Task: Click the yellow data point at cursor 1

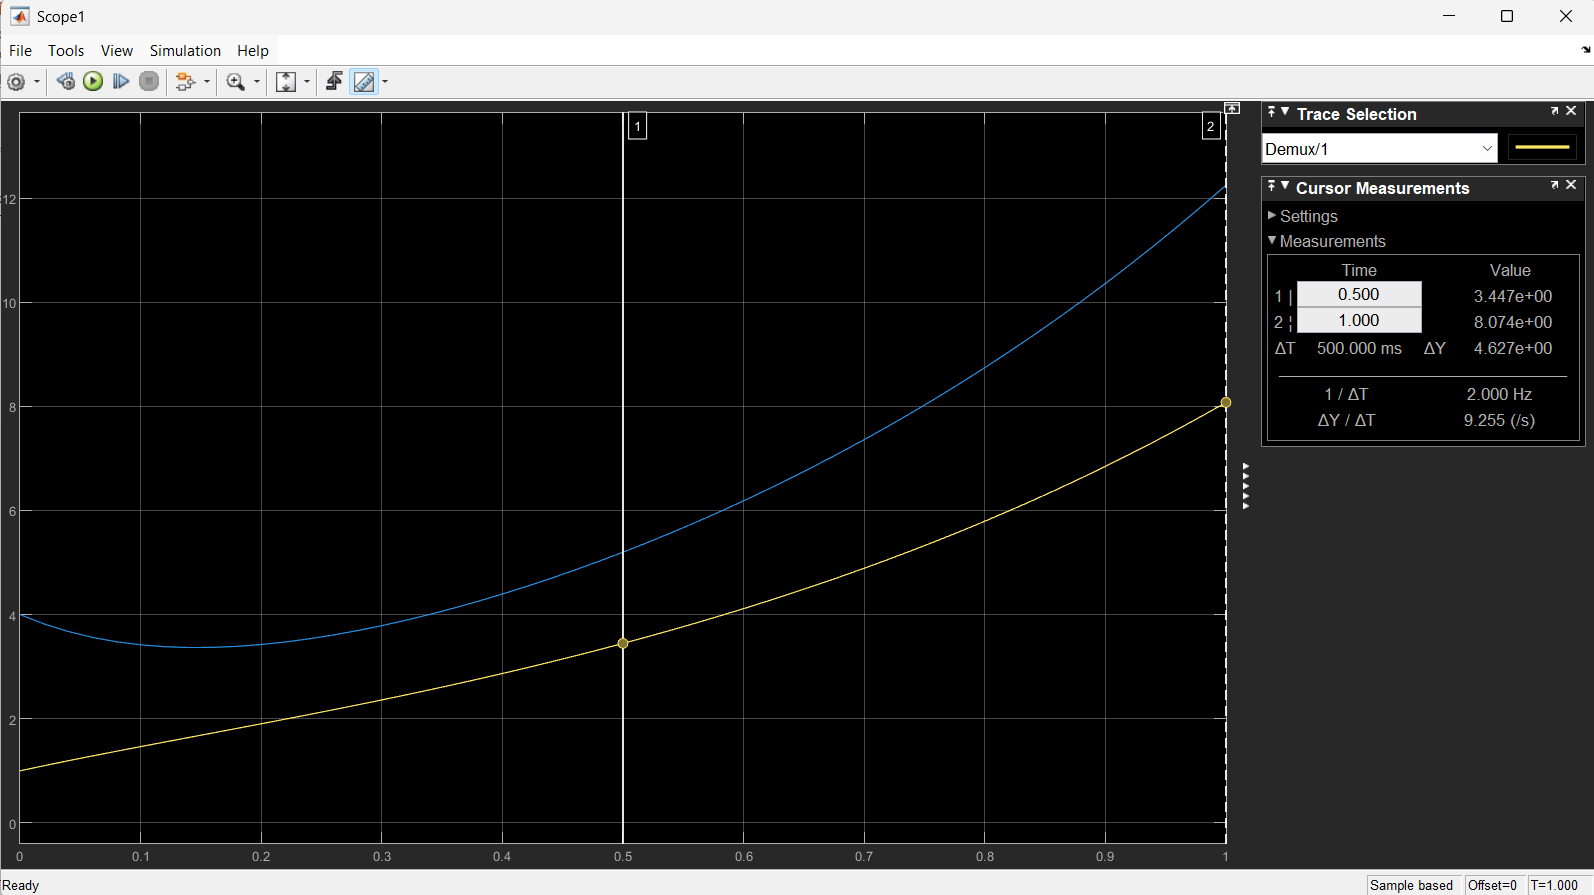Action: pos(623,643)
